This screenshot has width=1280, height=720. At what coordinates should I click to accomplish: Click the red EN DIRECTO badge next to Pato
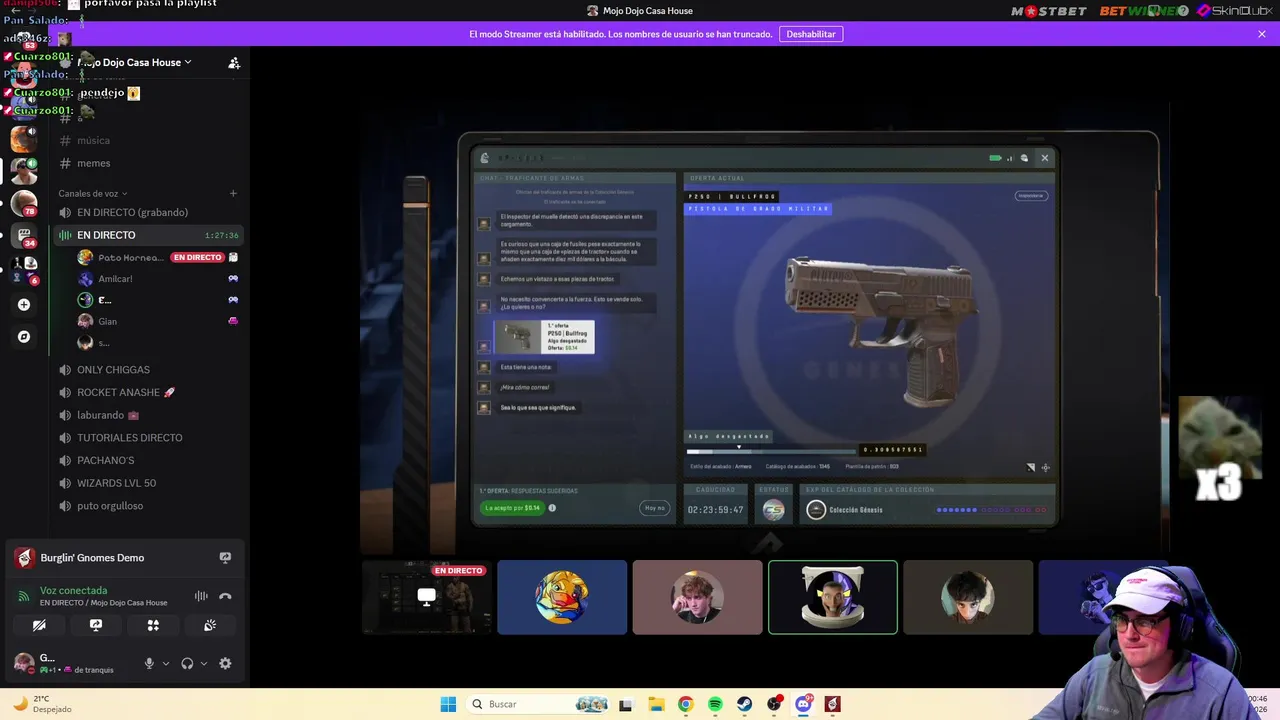(197, 257)
